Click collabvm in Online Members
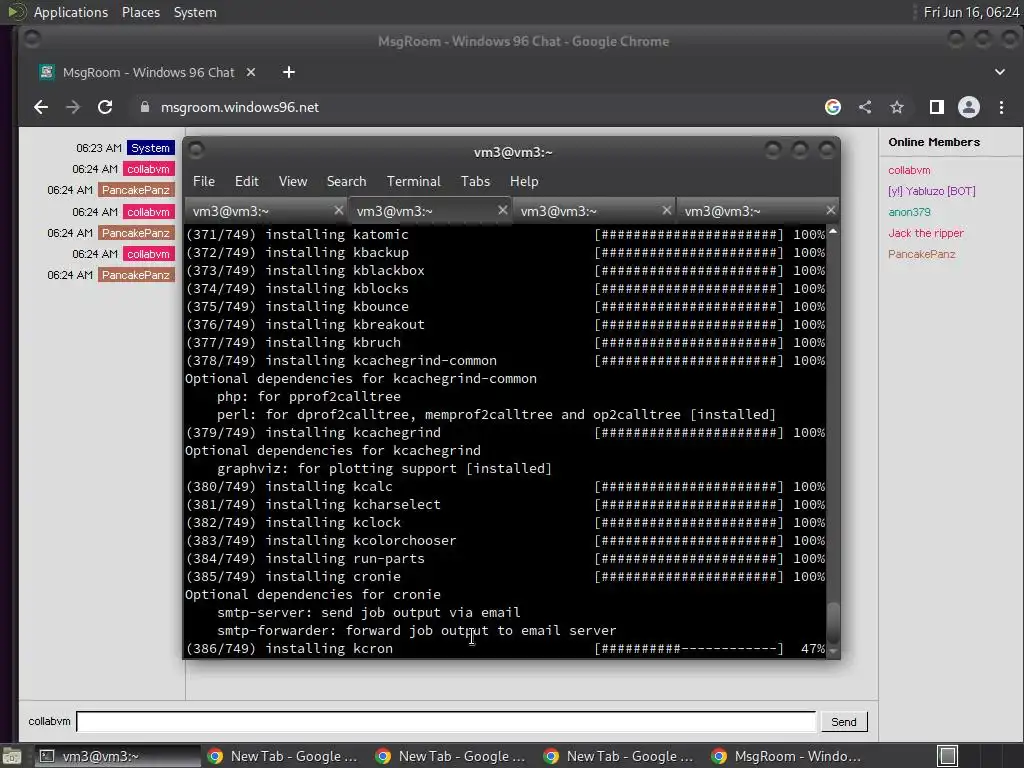Image resolution: width=1024 pixels, height=768 pixels. (x=909, y=170)
